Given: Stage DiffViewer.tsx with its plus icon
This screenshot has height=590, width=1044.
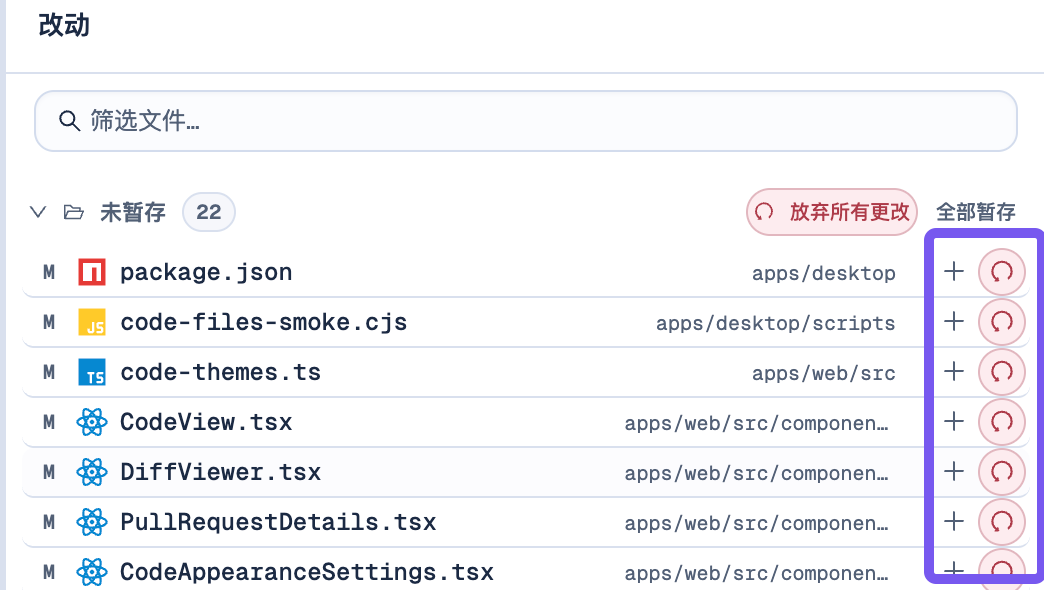Looking at the screenshot, I should [953, 471].
